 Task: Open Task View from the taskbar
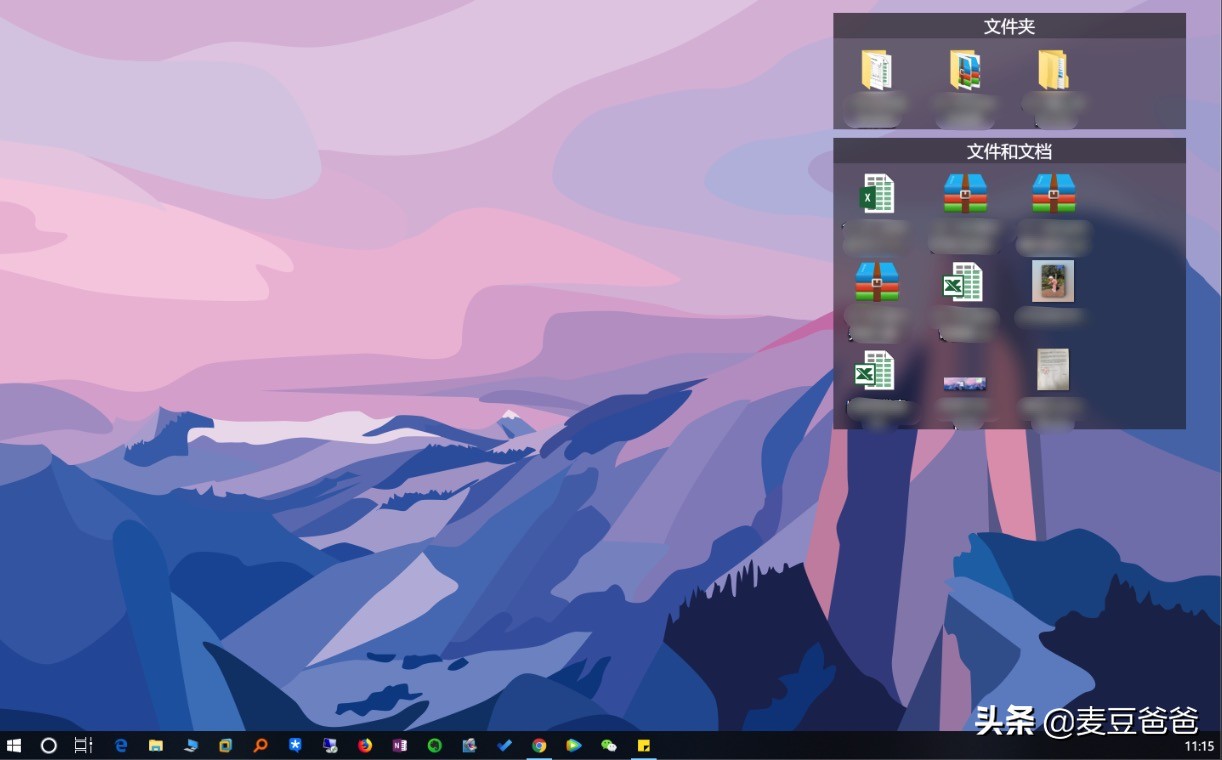tap(84, 745)
